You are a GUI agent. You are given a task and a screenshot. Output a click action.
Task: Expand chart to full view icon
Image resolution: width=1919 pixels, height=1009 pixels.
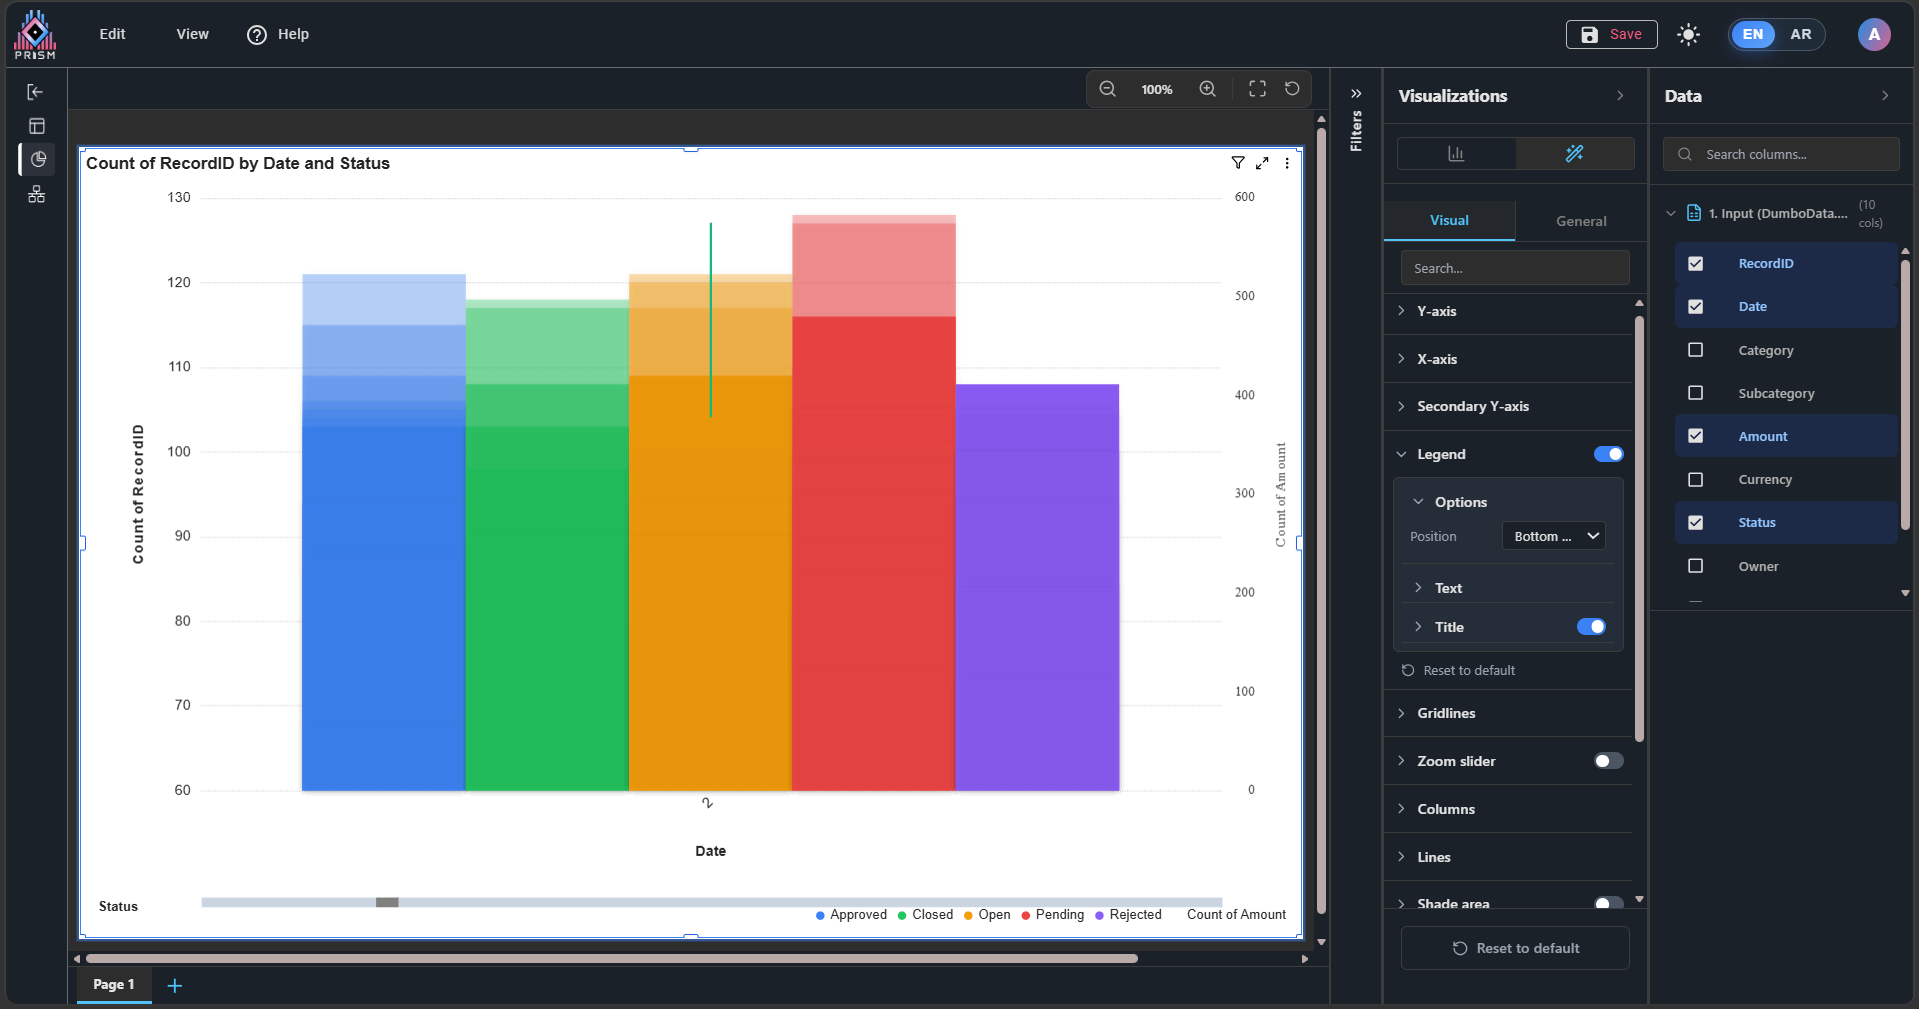coord(1262,163)
